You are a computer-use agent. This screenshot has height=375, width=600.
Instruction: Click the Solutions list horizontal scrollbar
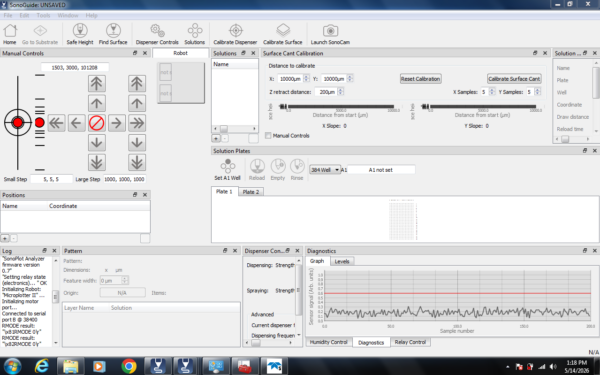(235, 129)
